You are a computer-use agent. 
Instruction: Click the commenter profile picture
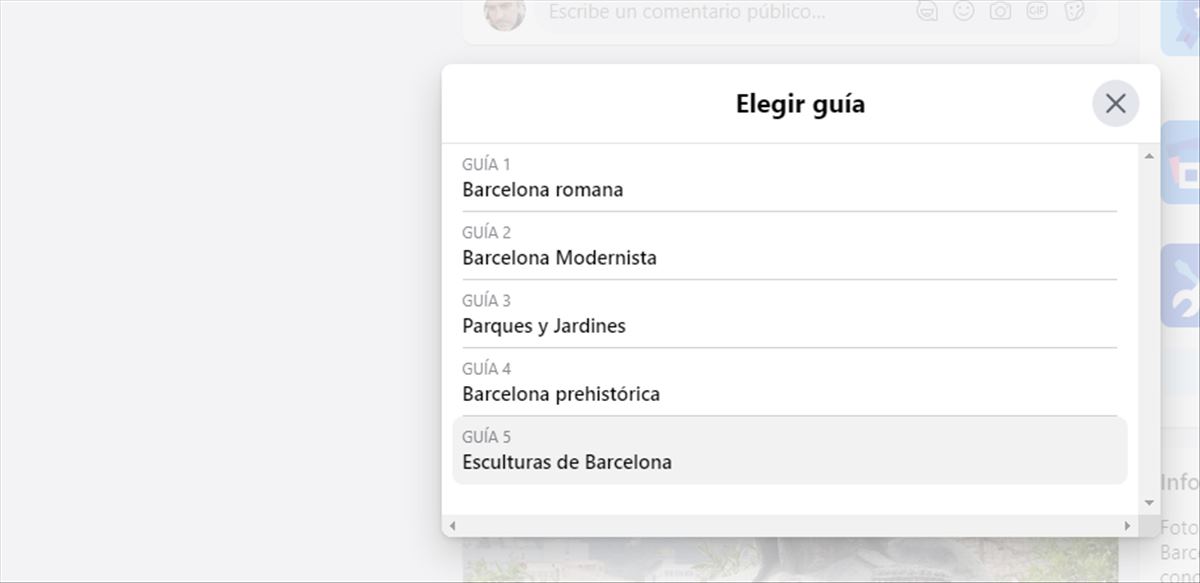click(504, 13)
